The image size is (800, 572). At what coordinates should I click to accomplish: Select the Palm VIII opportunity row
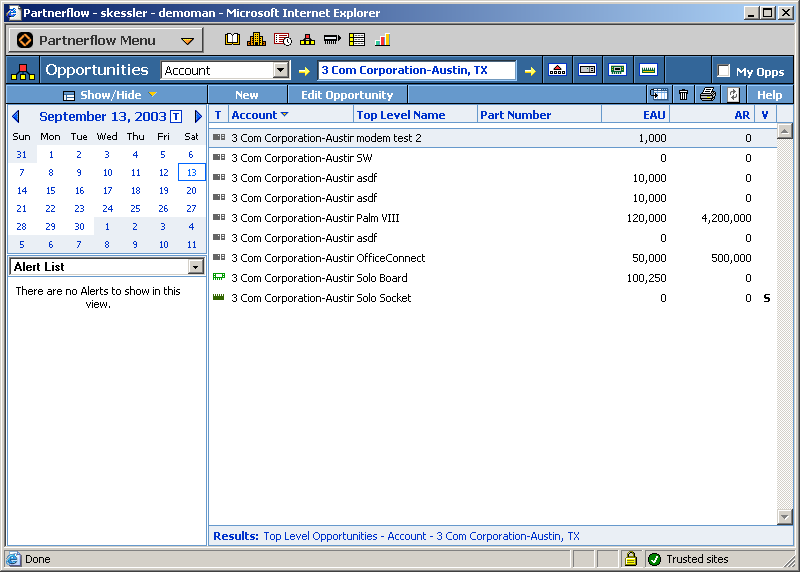[493, 218]
